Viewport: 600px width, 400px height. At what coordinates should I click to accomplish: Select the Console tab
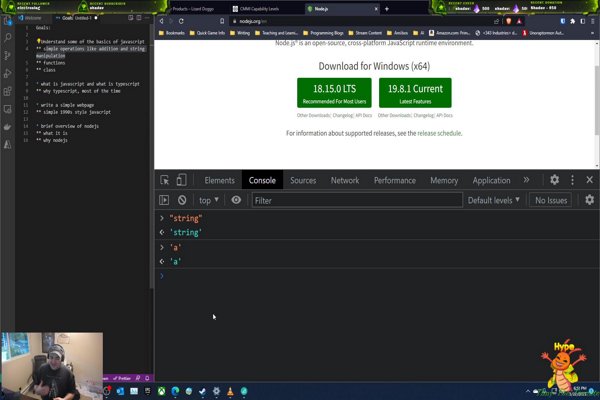click(262, 180)
